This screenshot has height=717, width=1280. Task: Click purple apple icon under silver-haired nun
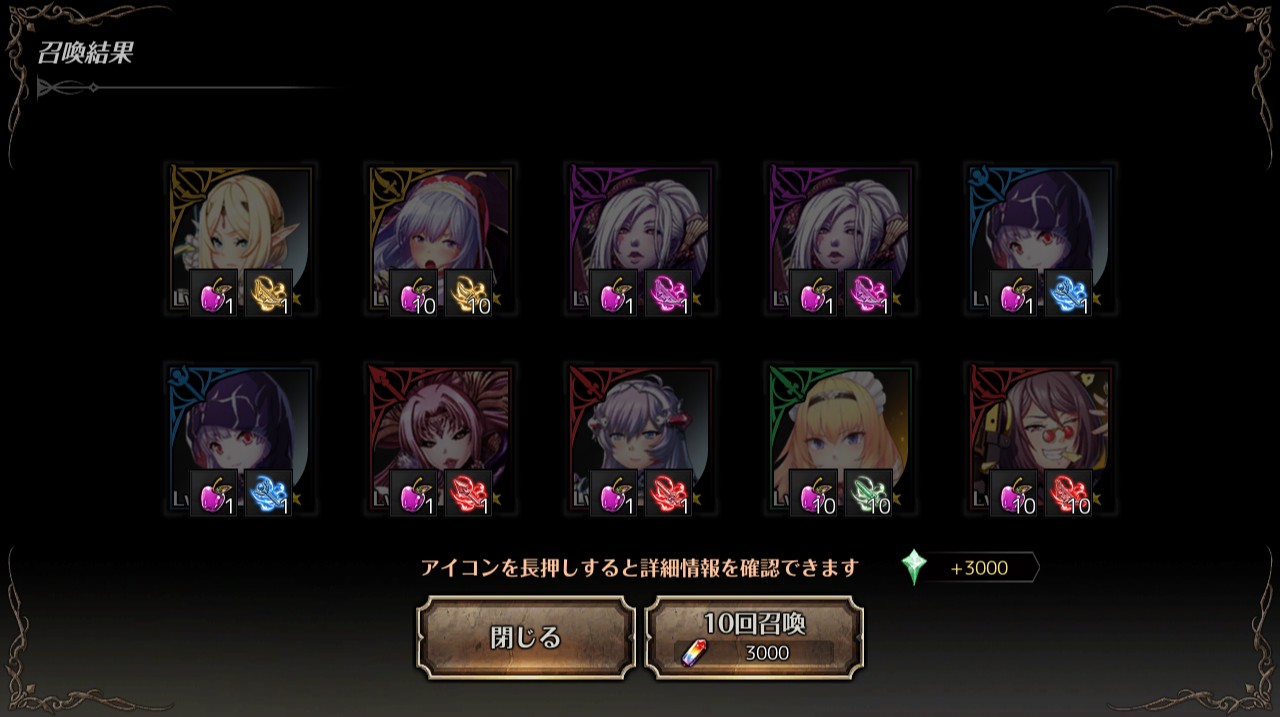point(414,293)
